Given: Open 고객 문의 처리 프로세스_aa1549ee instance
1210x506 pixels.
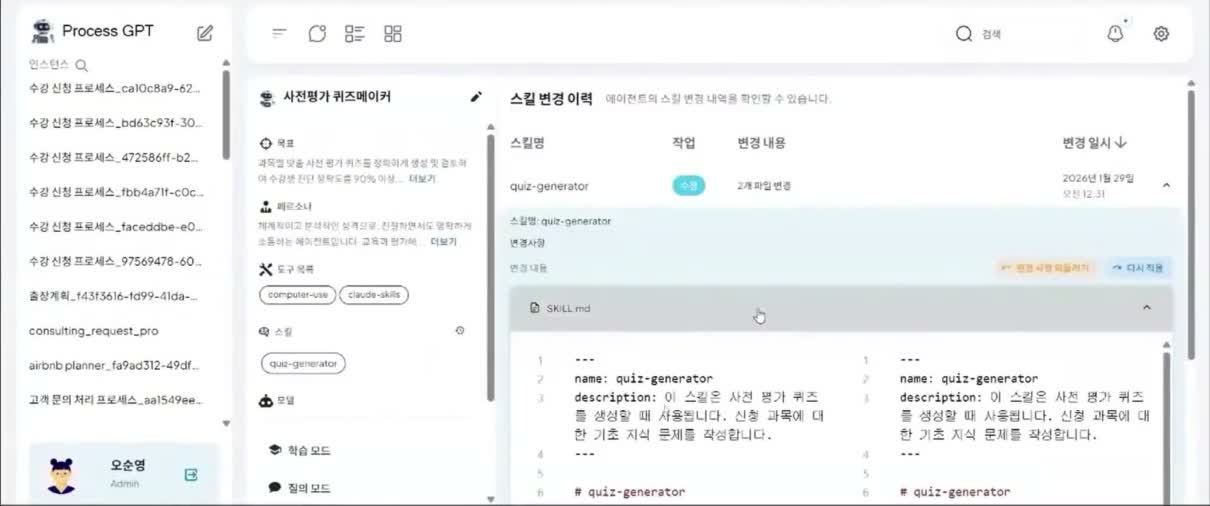Looking at the screenshot, I should (x=115, y=400).
